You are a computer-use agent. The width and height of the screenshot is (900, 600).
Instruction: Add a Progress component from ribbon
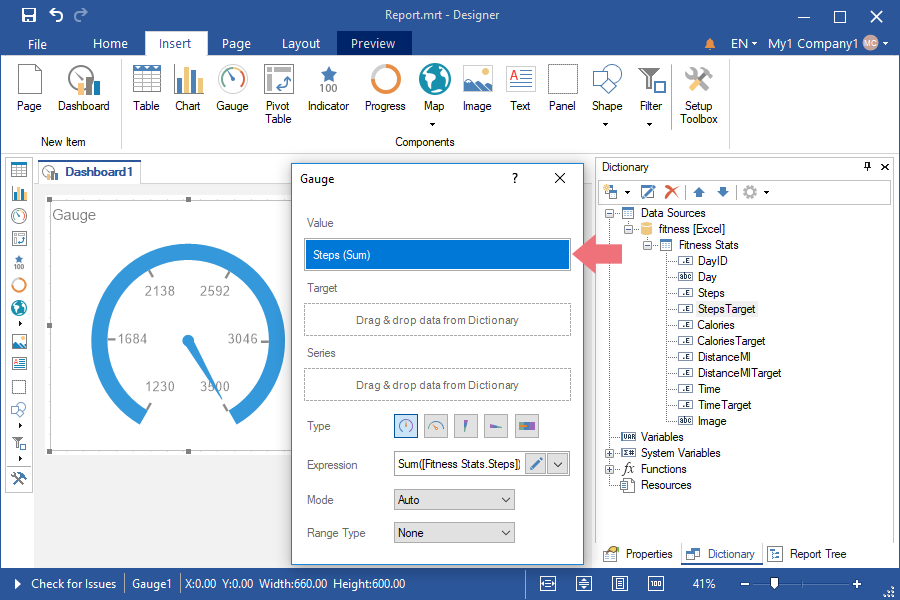385,90
